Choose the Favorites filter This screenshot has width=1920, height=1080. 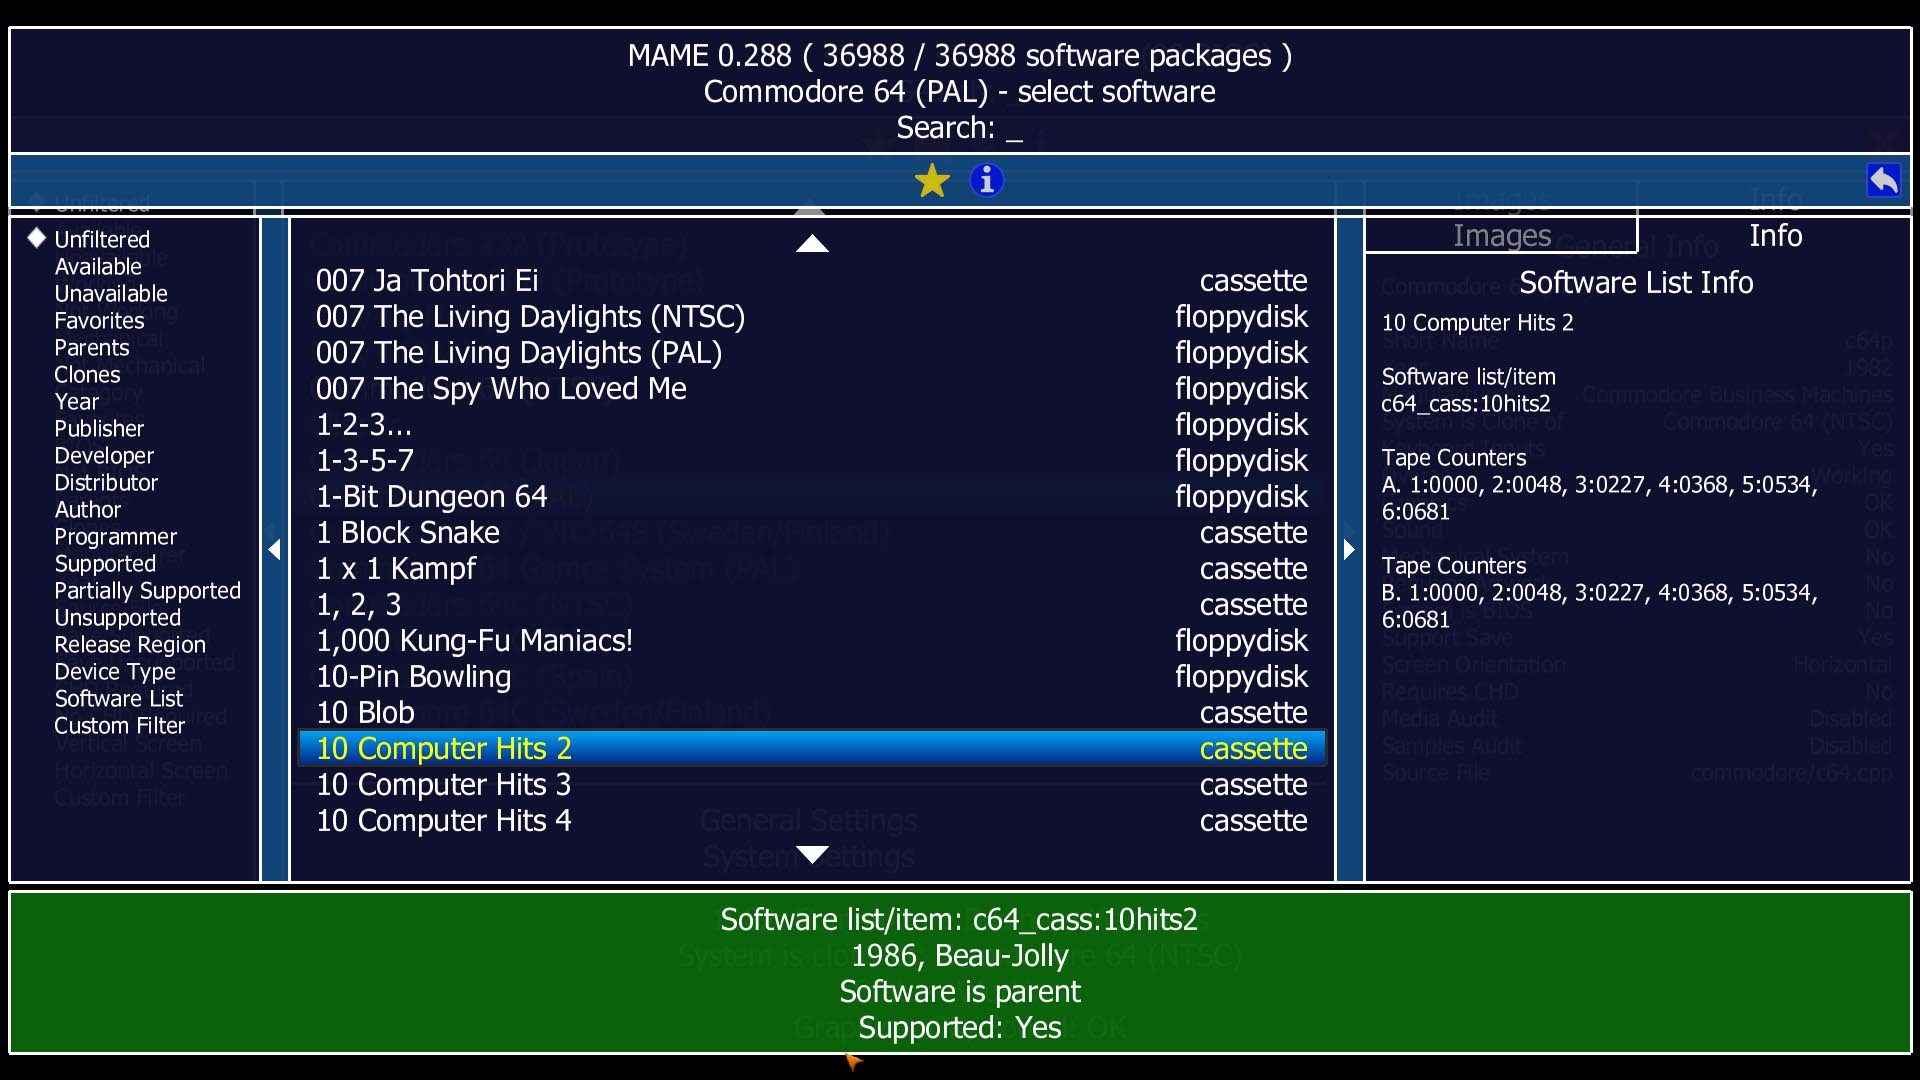tap(99, 320)
